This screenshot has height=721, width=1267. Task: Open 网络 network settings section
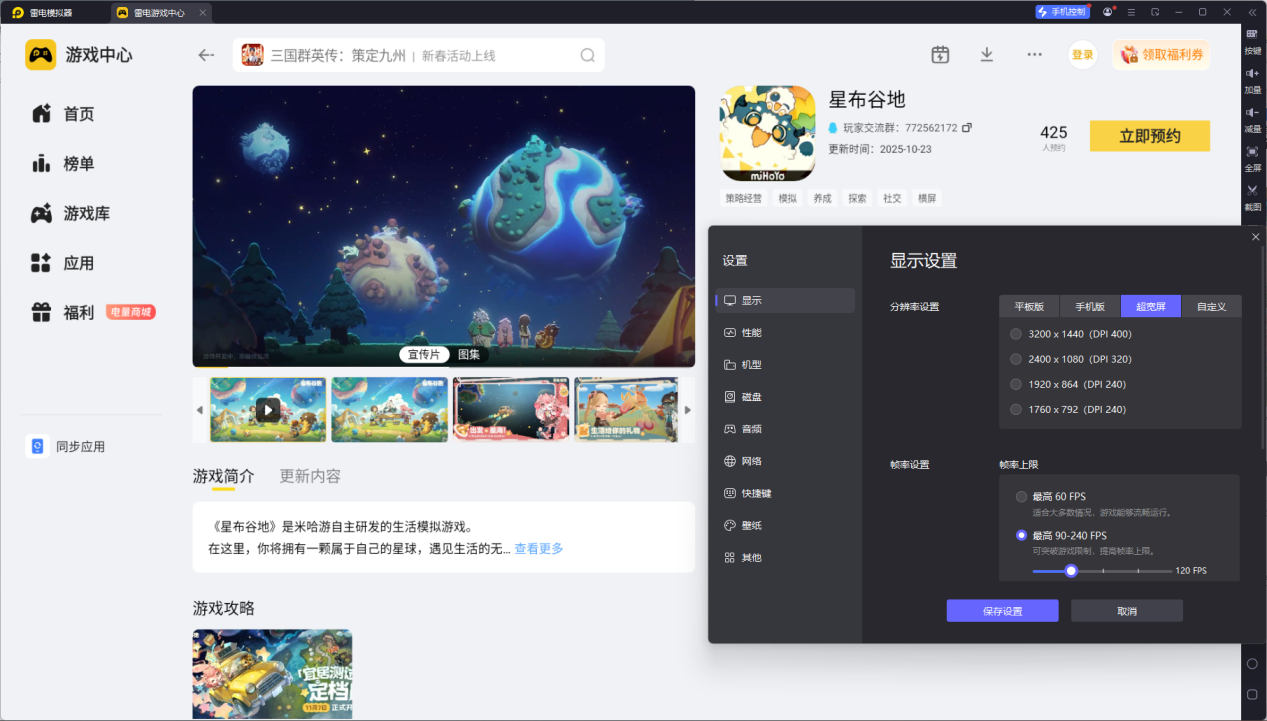tap(785, 461)
